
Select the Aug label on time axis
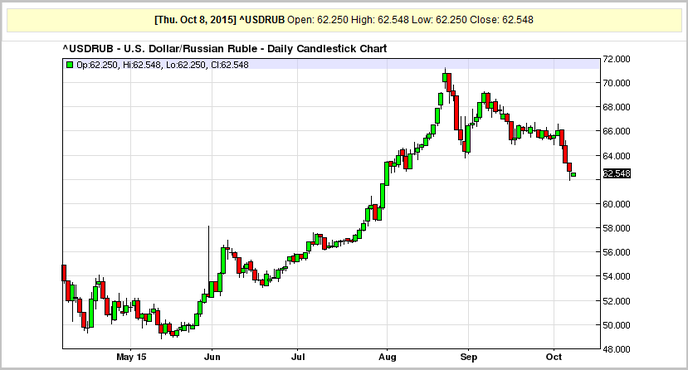click(387, 357)
